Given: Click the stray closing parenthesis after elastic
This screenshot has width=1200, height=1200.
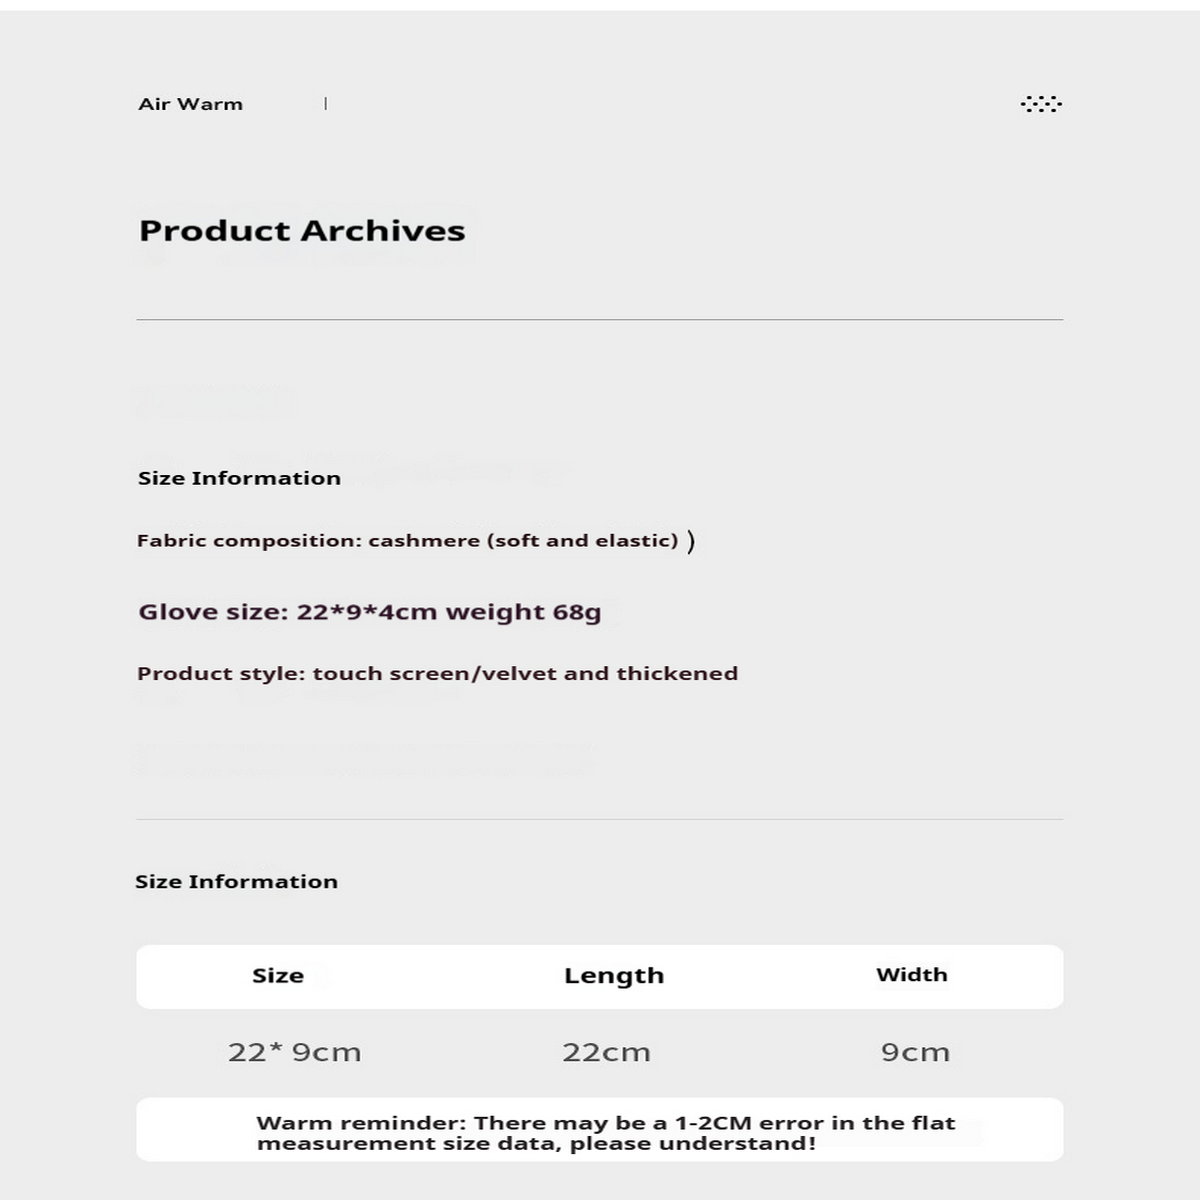Looking at the screenshot, I should (x=691, y=542).
